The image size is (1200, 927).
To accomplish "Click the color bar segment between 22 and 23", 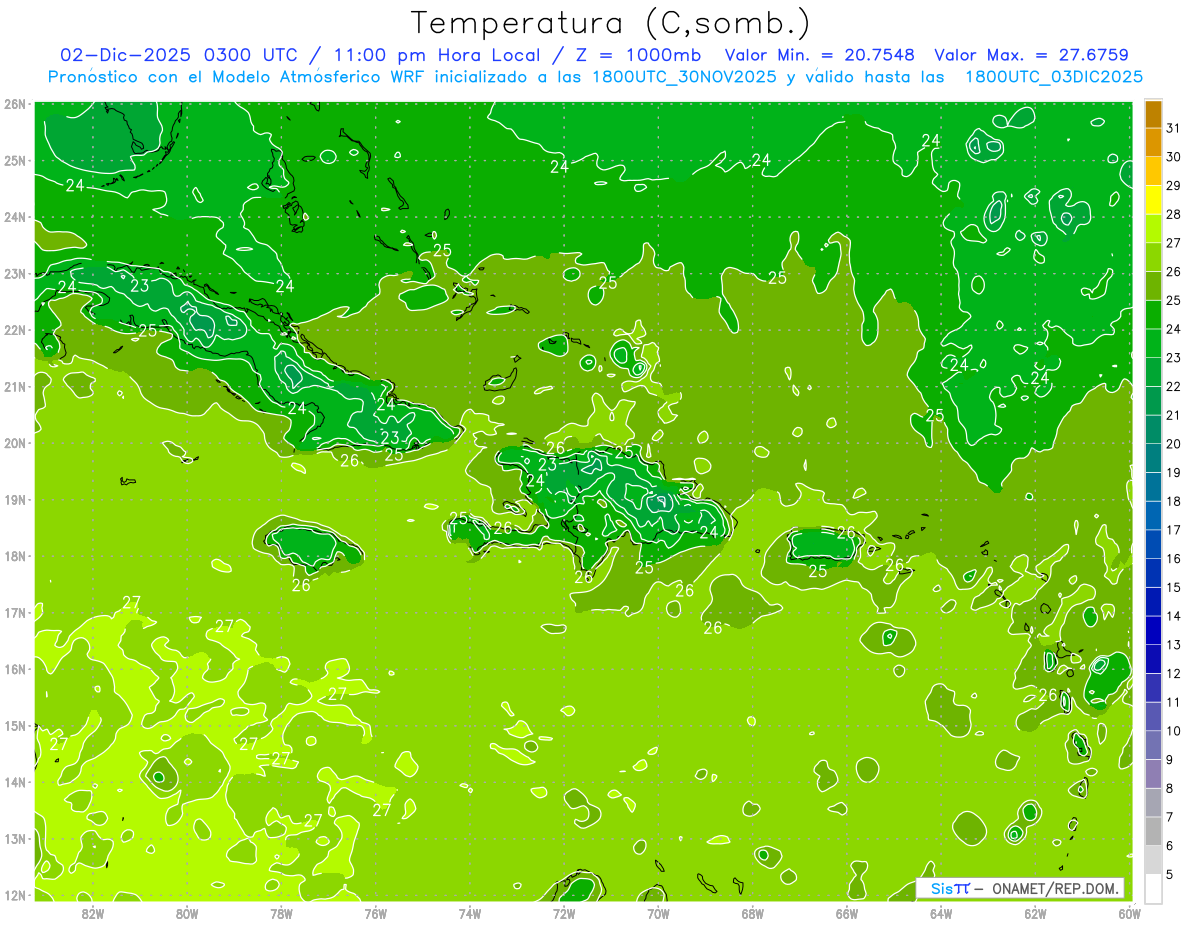I will tap(1153, 372).
